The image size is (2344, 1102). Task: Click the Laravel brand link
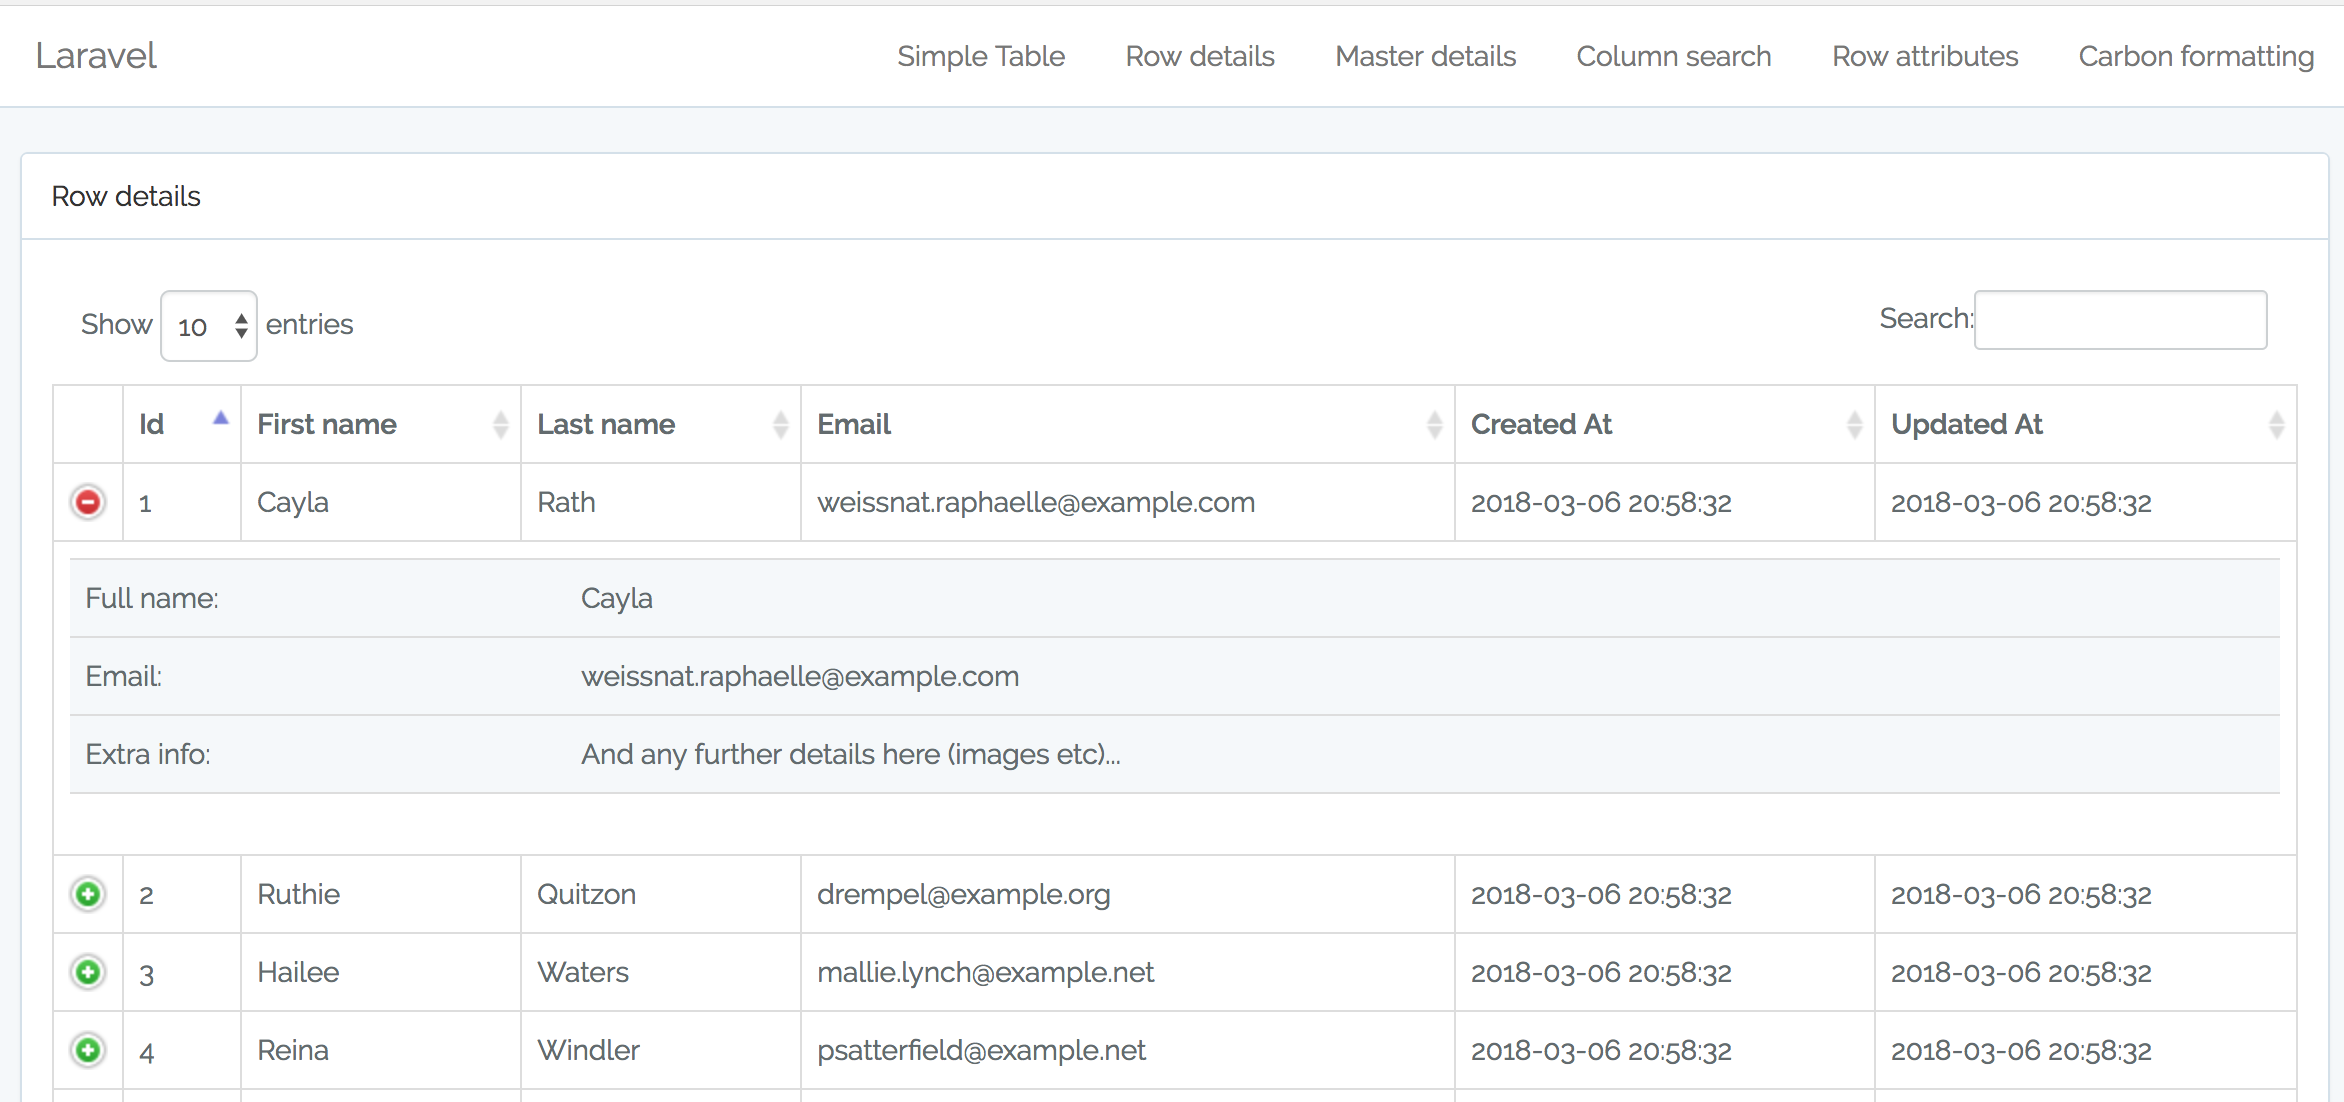96,56
